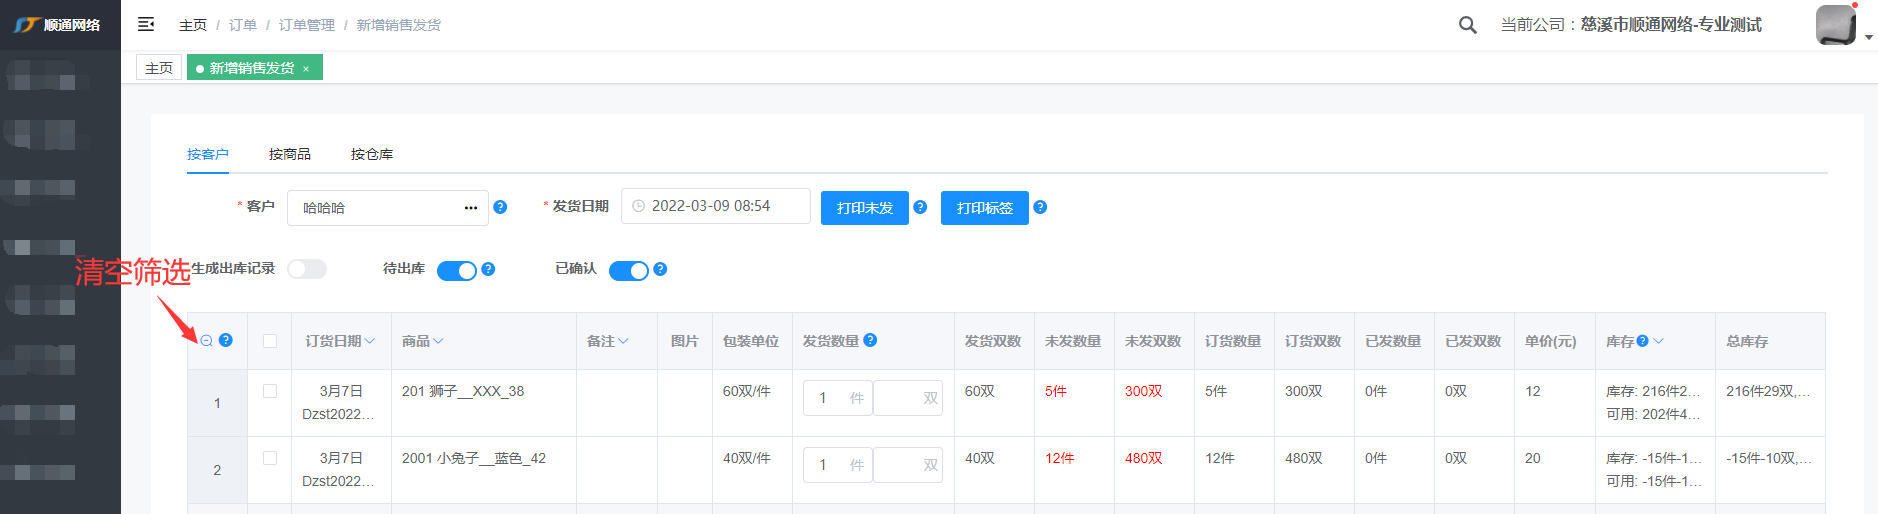The image size is (1878, 514).
Task: Switch to the 按商品 tab
Action: pos(289,154)
